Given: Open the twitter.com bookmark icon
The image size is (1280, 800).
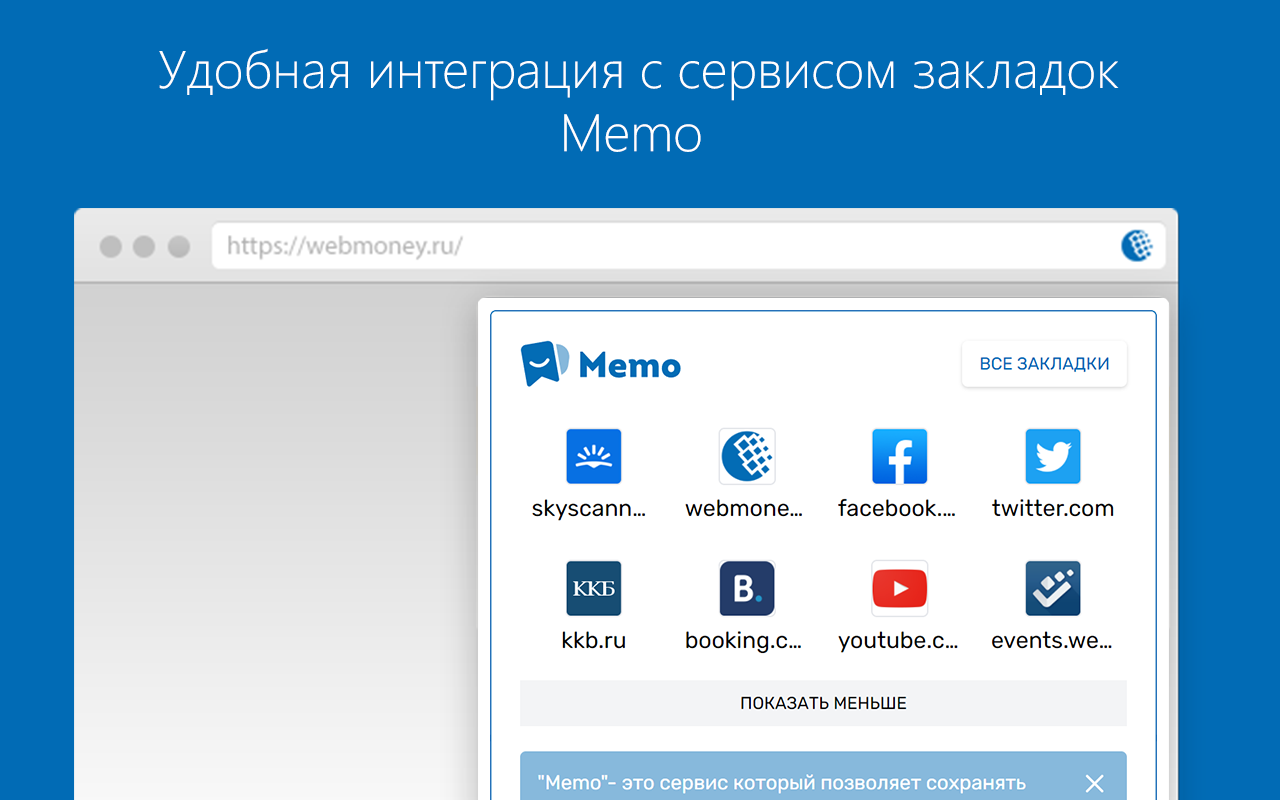Looking at the screenshot, I should pyautogui.click(x=1052, y=456).
